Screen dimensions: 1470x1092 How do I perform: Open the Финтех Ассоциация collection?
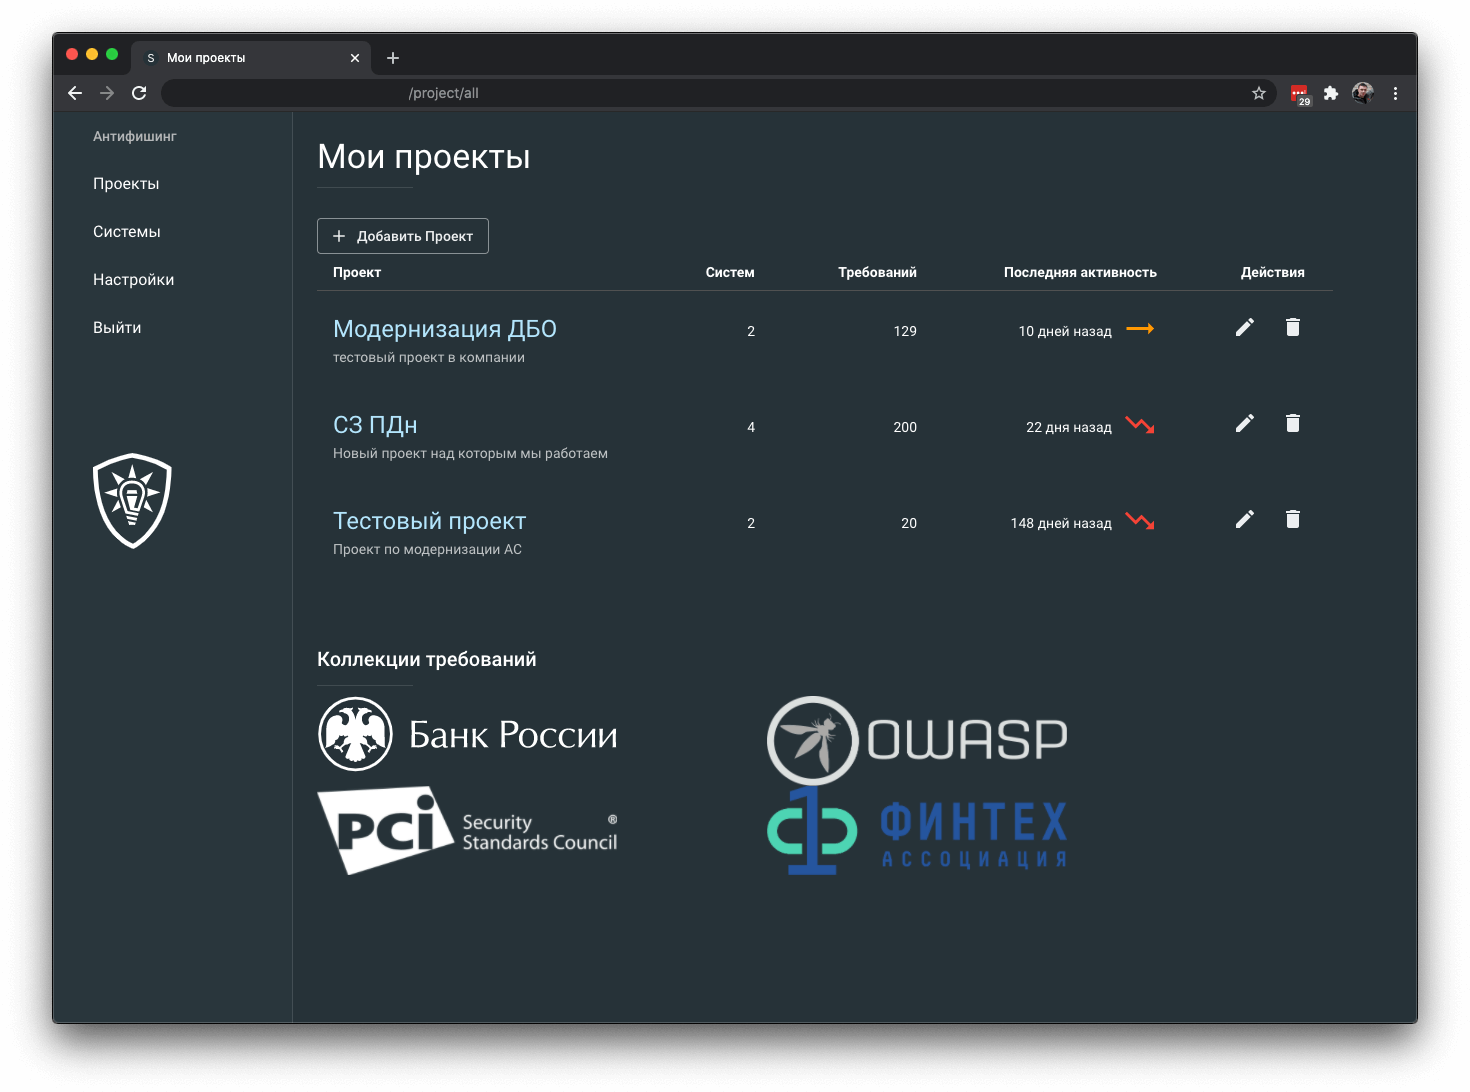click(x=917, y=831)
